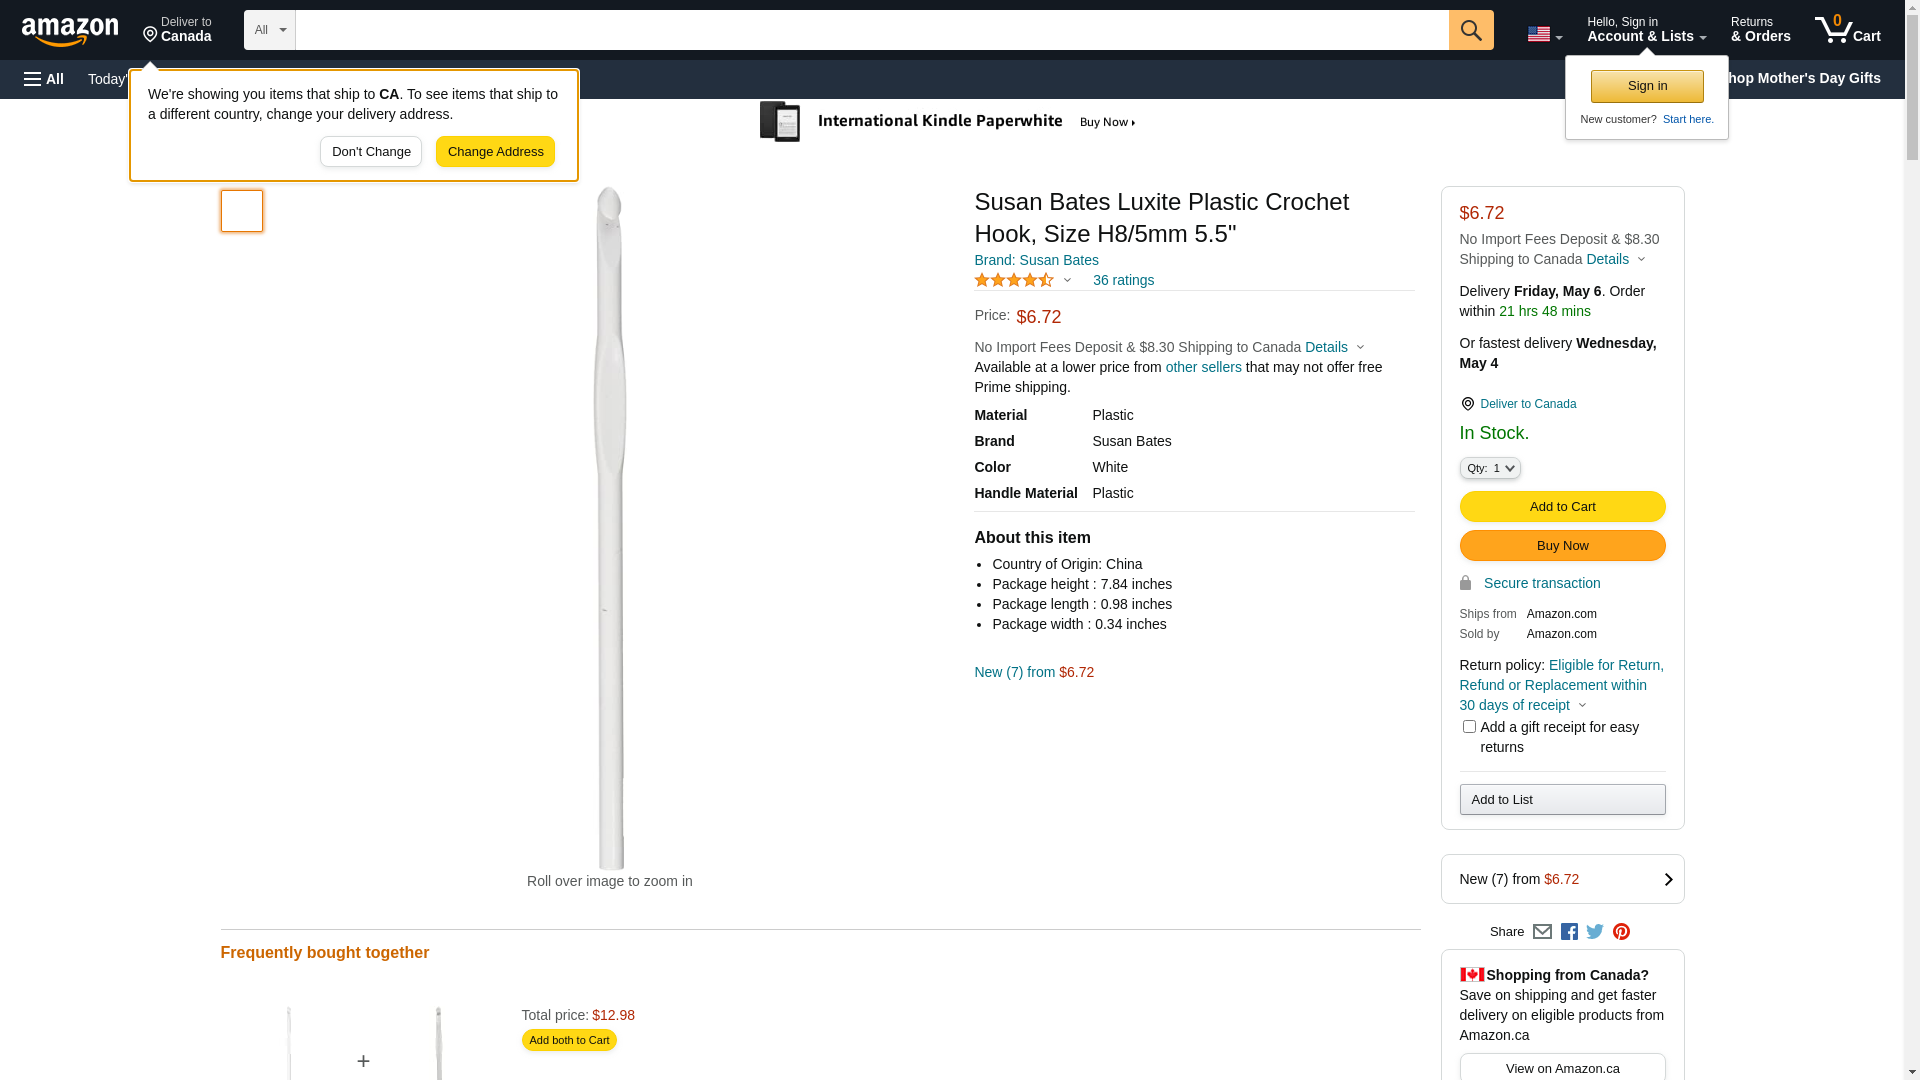Click the Change Address button

click(495, 152)
